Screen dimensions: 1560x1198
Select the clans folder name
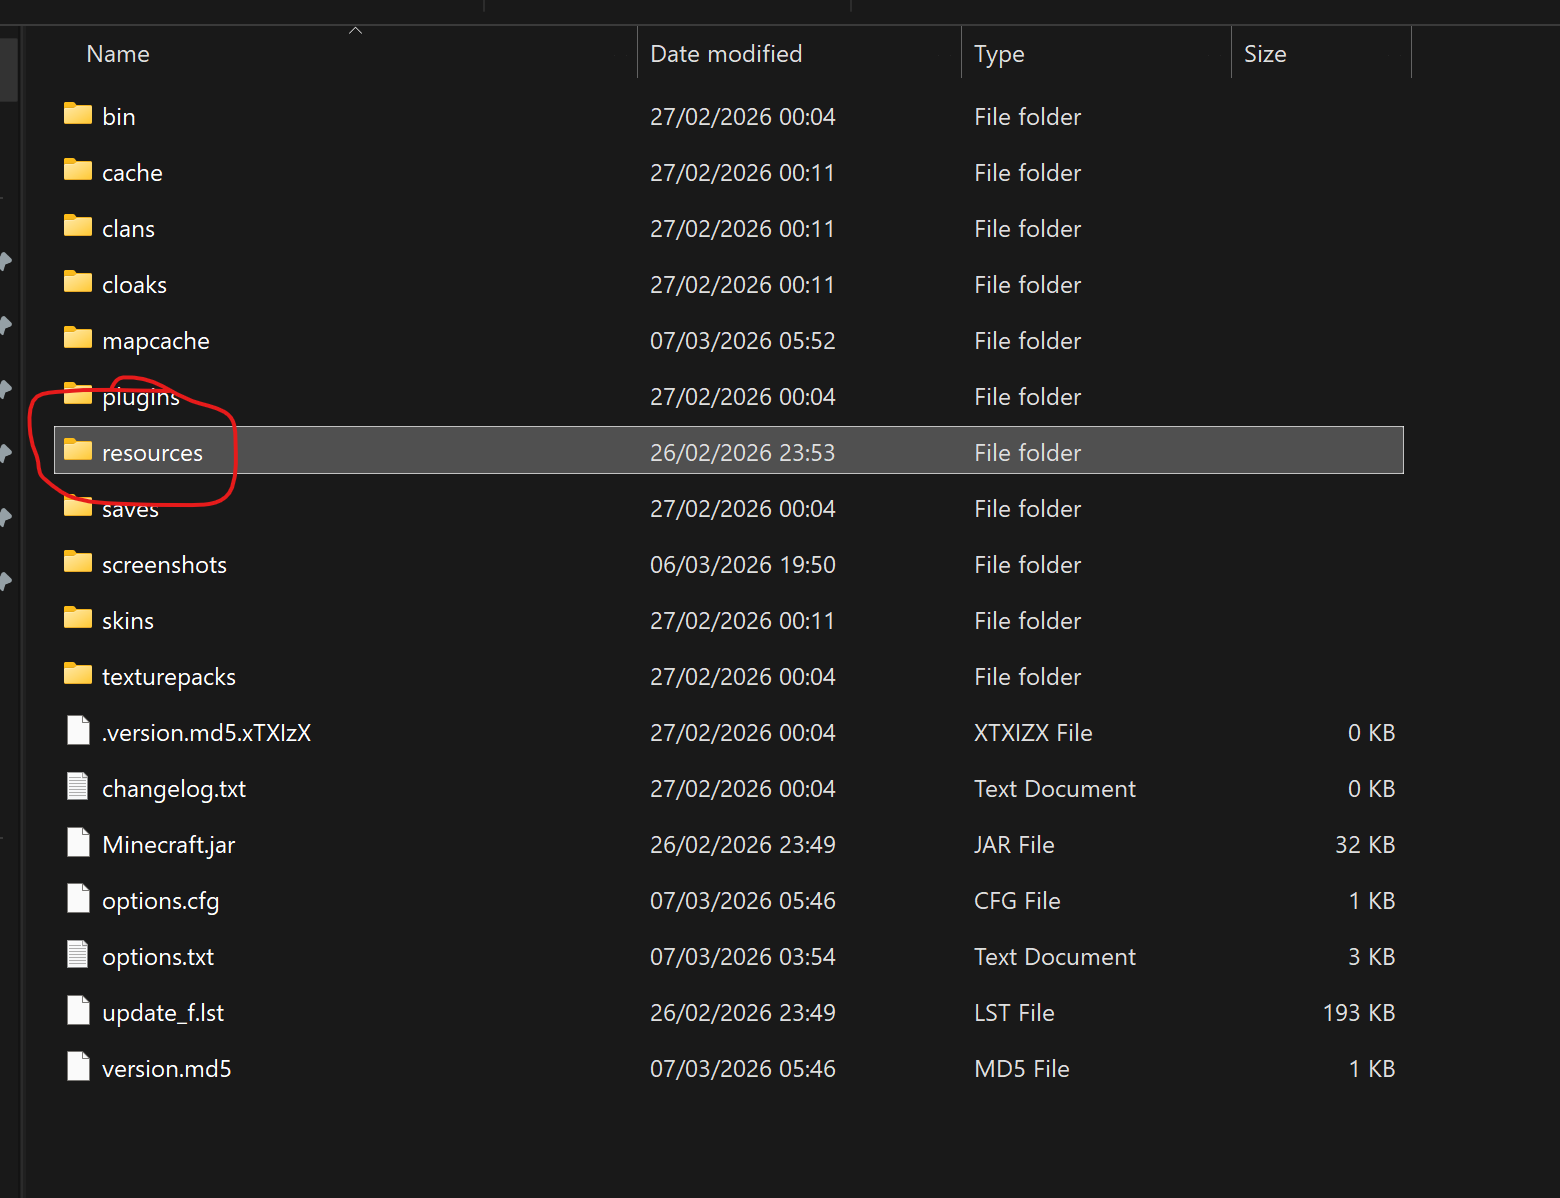pos(128,229)
